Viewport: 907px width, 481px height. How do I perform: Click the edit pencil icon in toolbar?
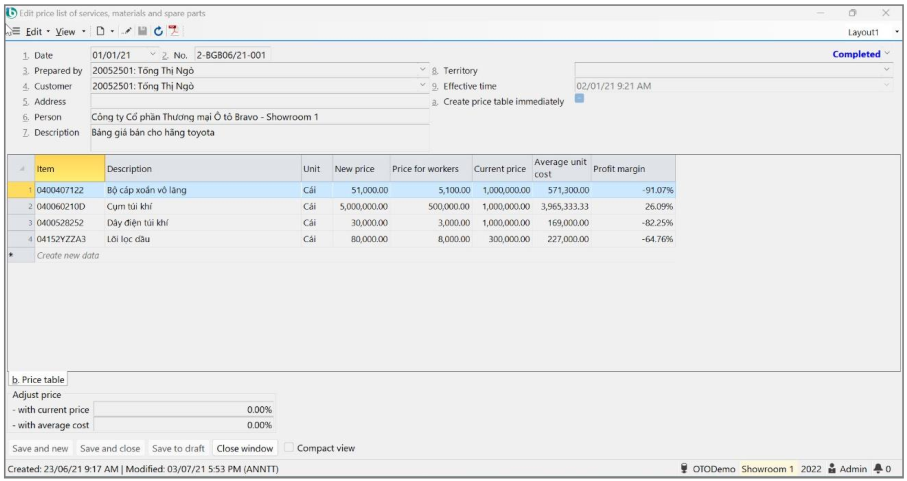[128, 32]
